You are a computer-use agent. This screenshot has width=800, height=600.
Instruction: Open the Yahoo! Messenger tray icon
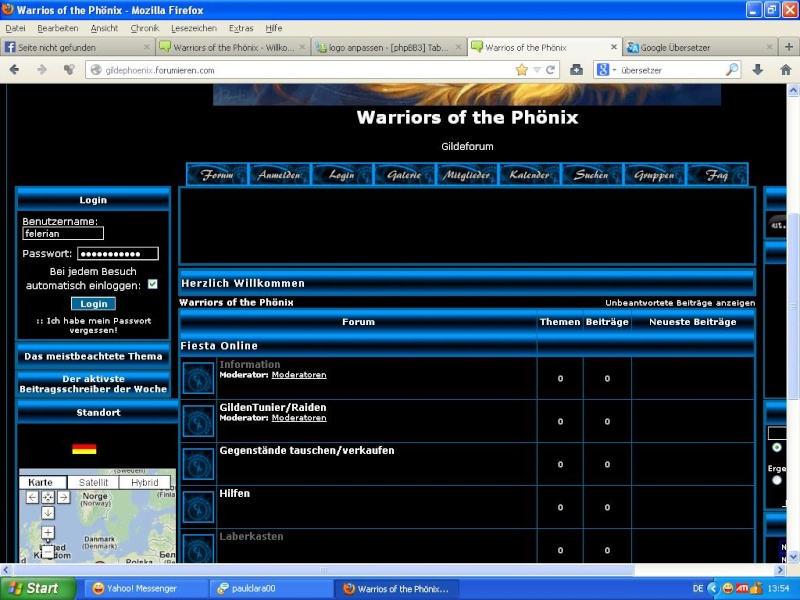tap(728, 588)
